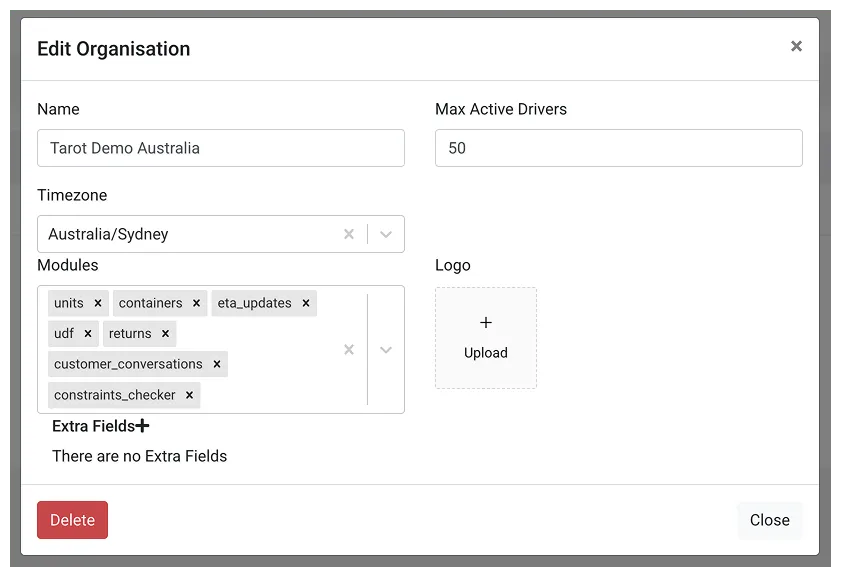Click the Edit Organisation title

click(114, 49)
